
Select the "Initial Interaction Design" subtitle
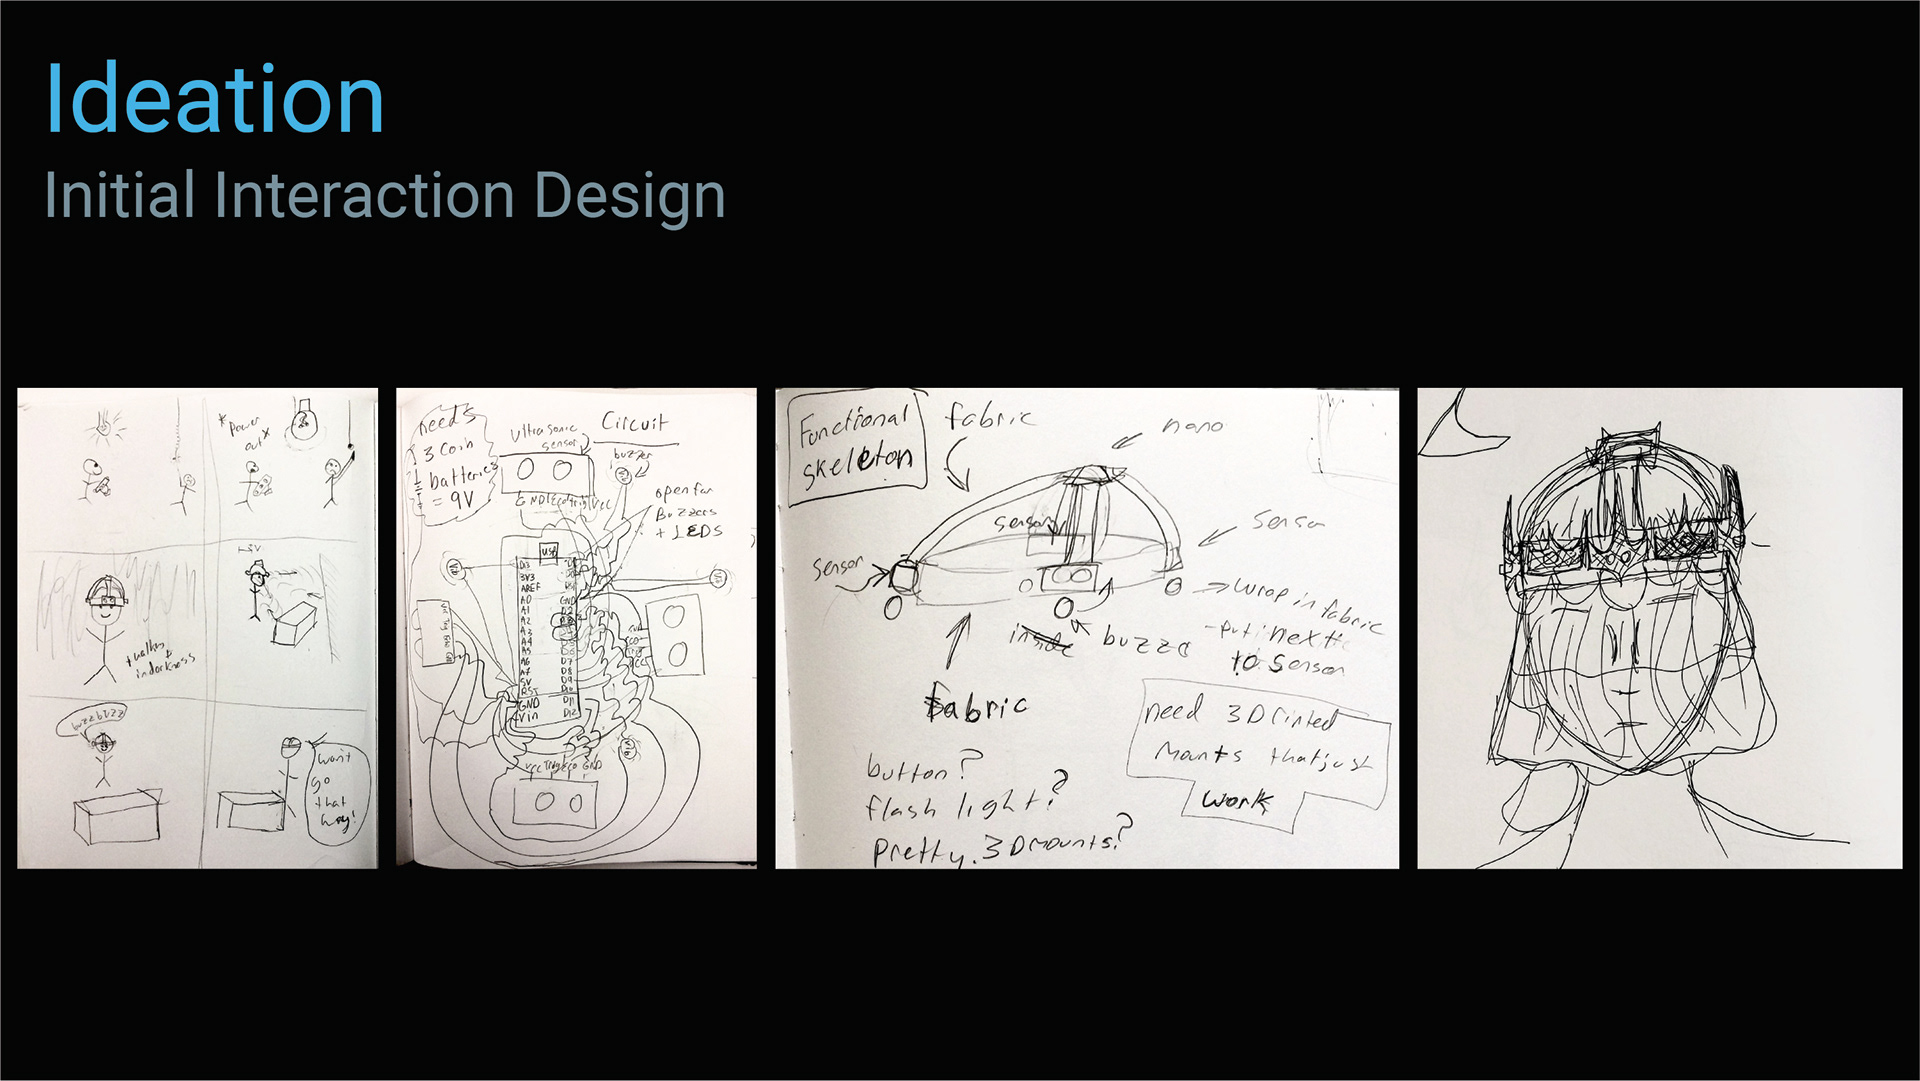point(385,195)
